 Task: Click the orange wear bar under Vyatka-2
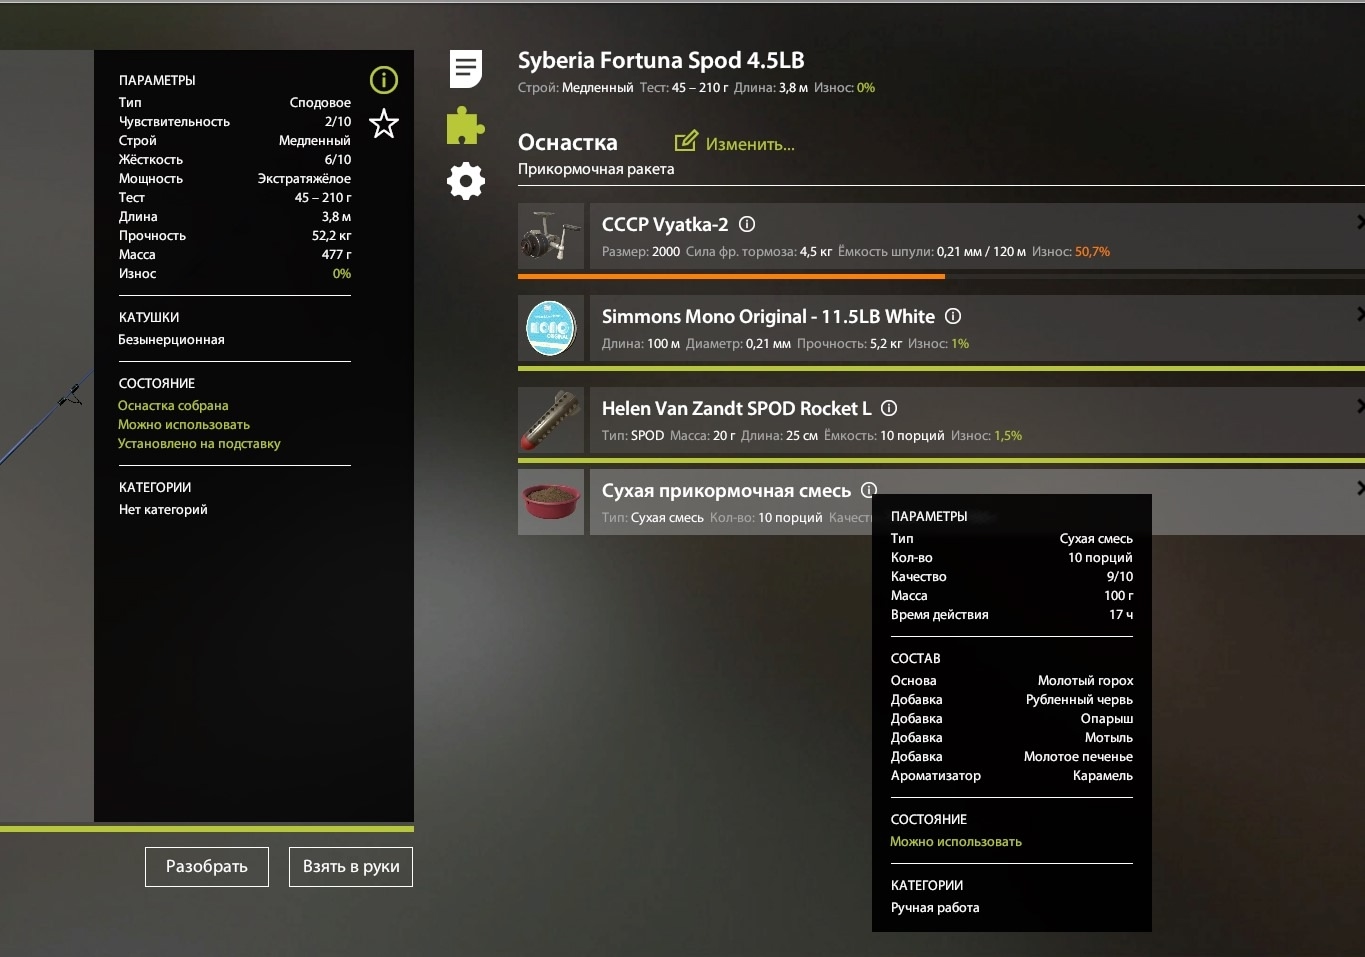point(730,276)
